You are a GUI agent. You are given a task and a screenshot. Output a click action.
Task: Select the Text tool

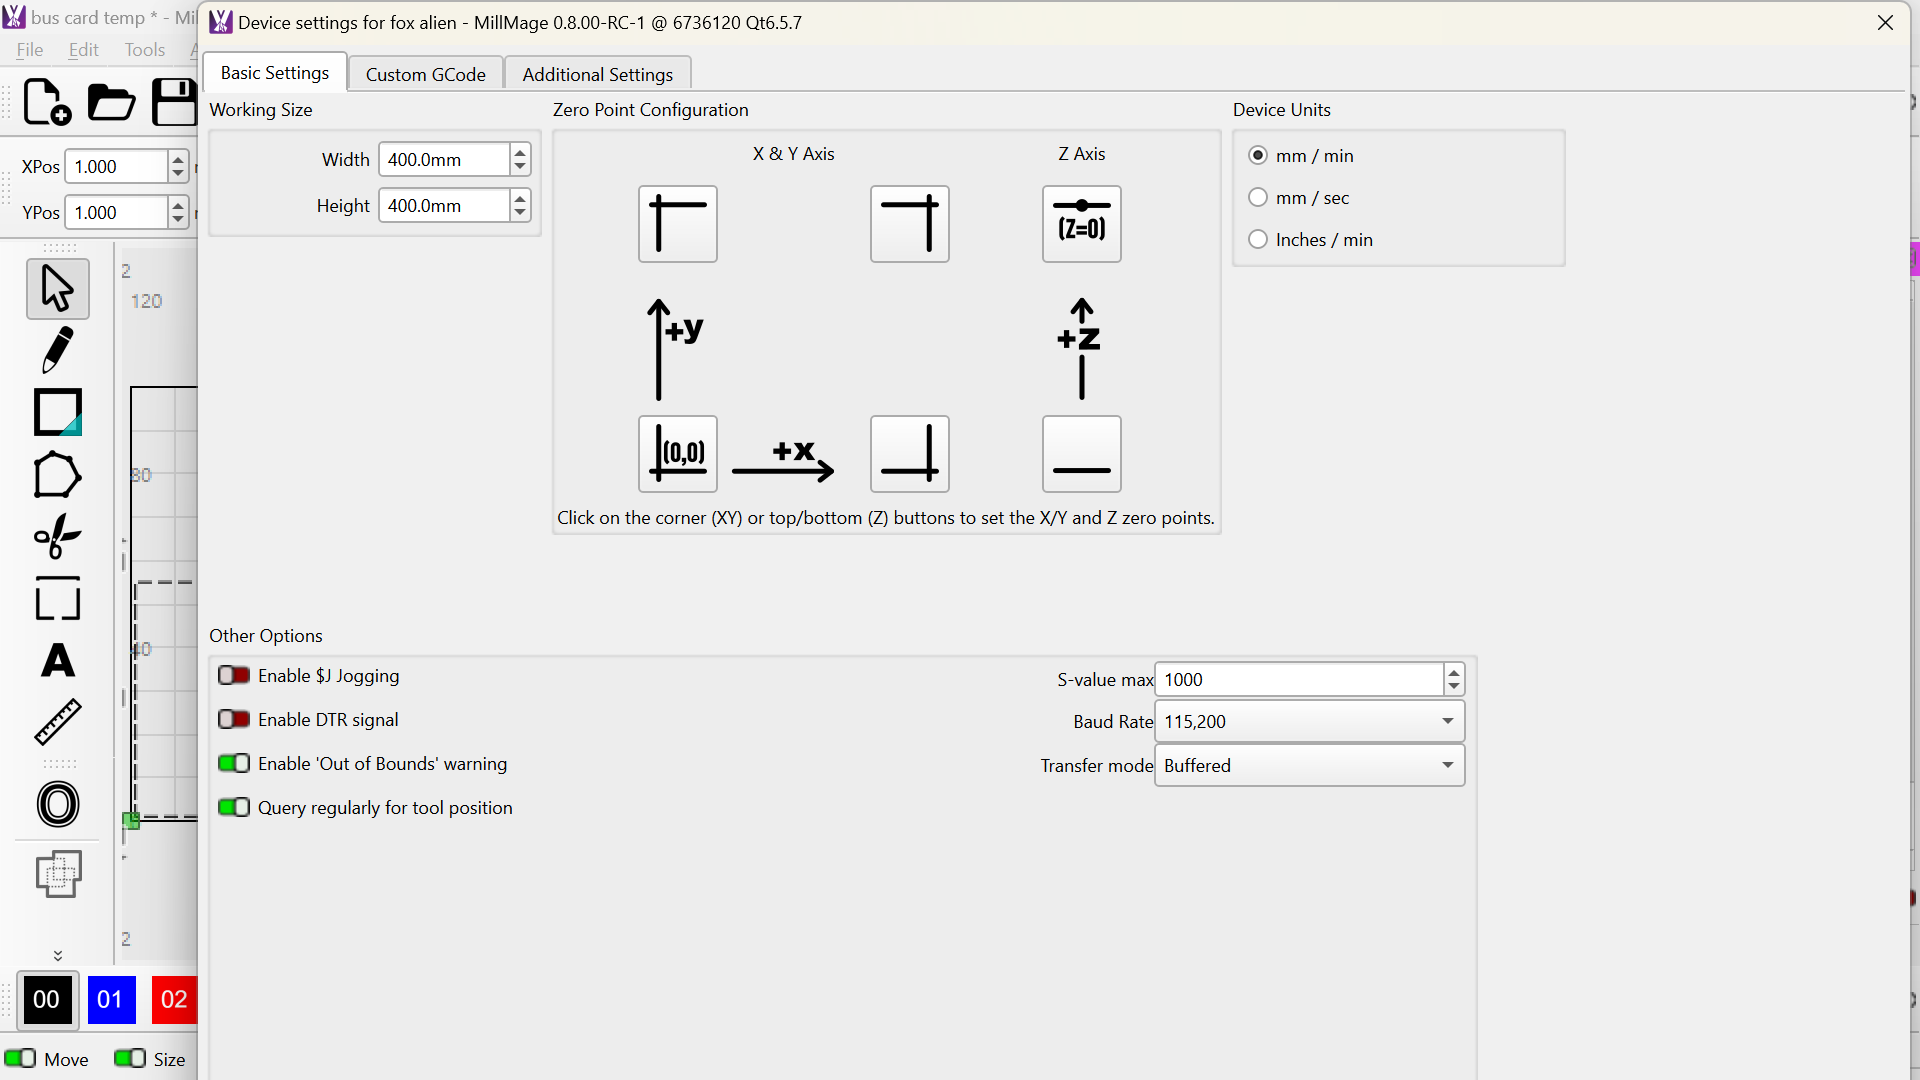coord(57,661)
